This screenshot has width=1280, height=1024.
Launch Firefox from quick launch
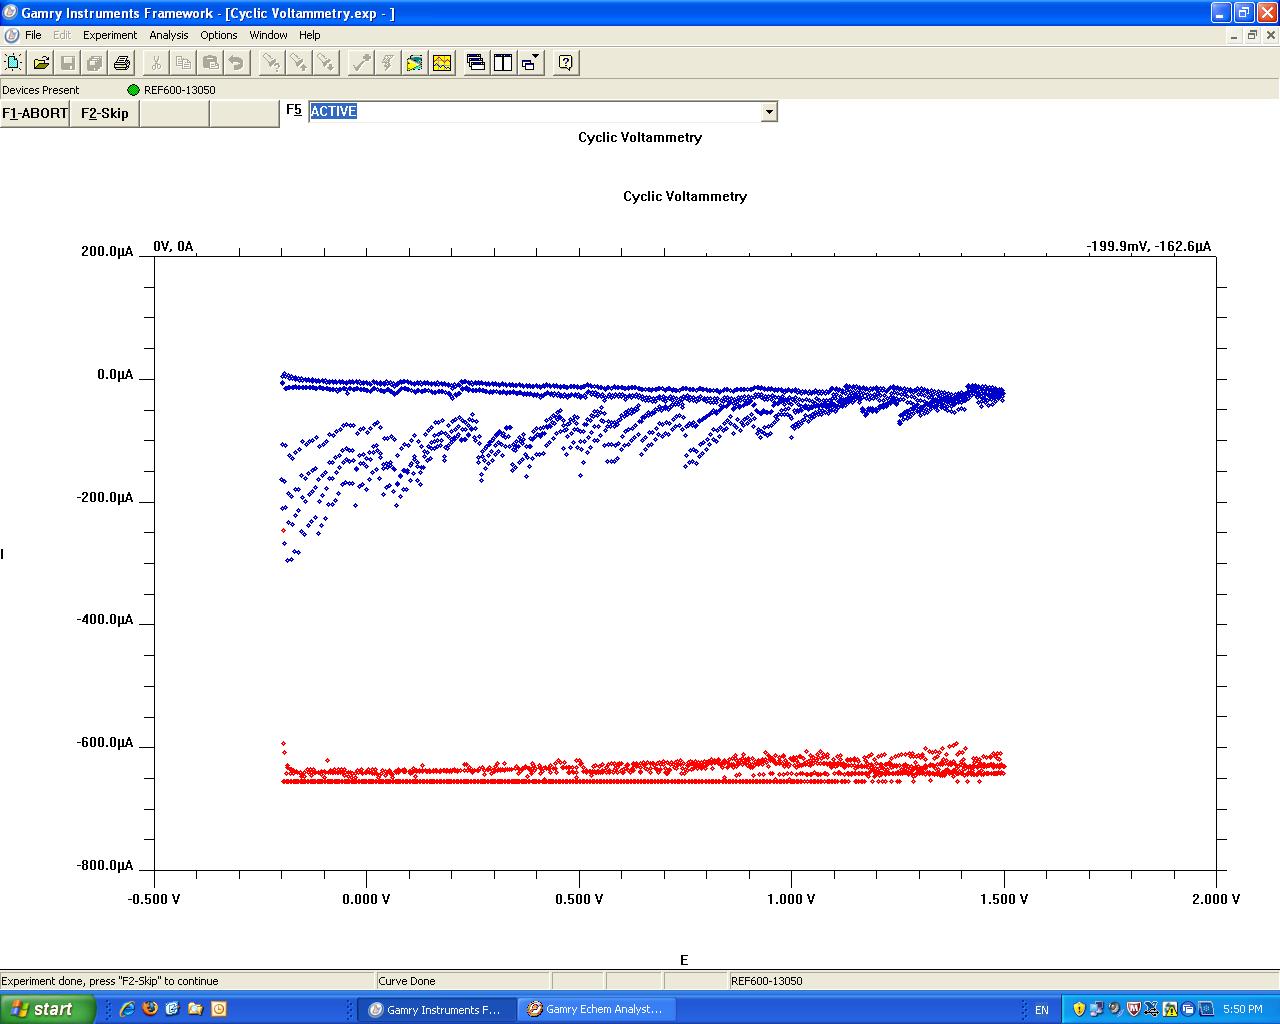[150, 1009]
